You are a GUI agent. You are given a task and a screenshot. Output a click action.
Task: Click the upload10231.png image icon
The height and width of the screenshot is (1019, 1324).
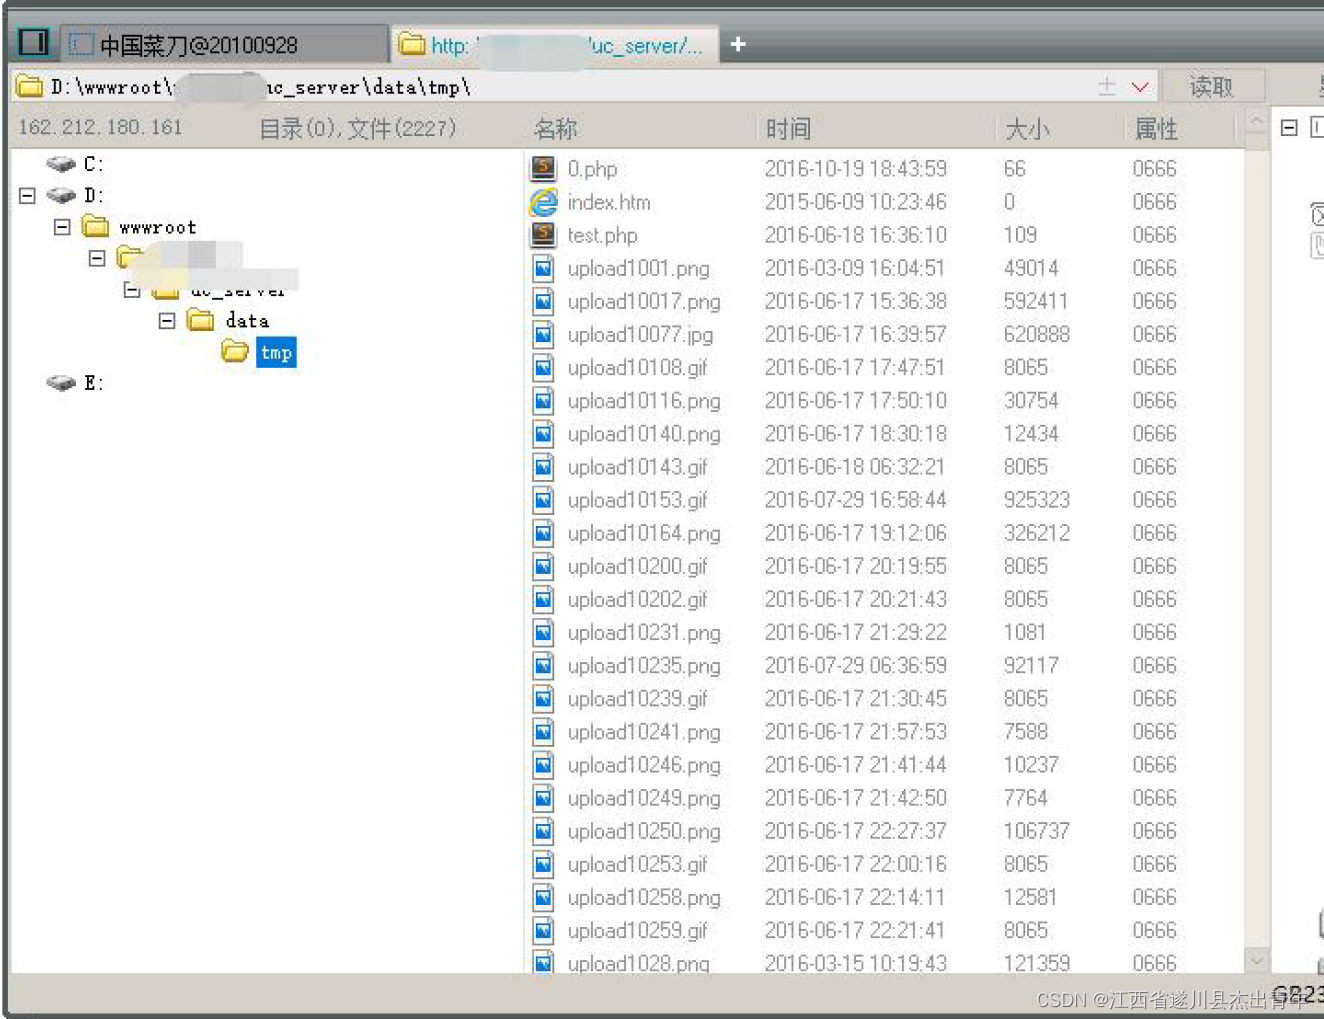coord(543,632)
